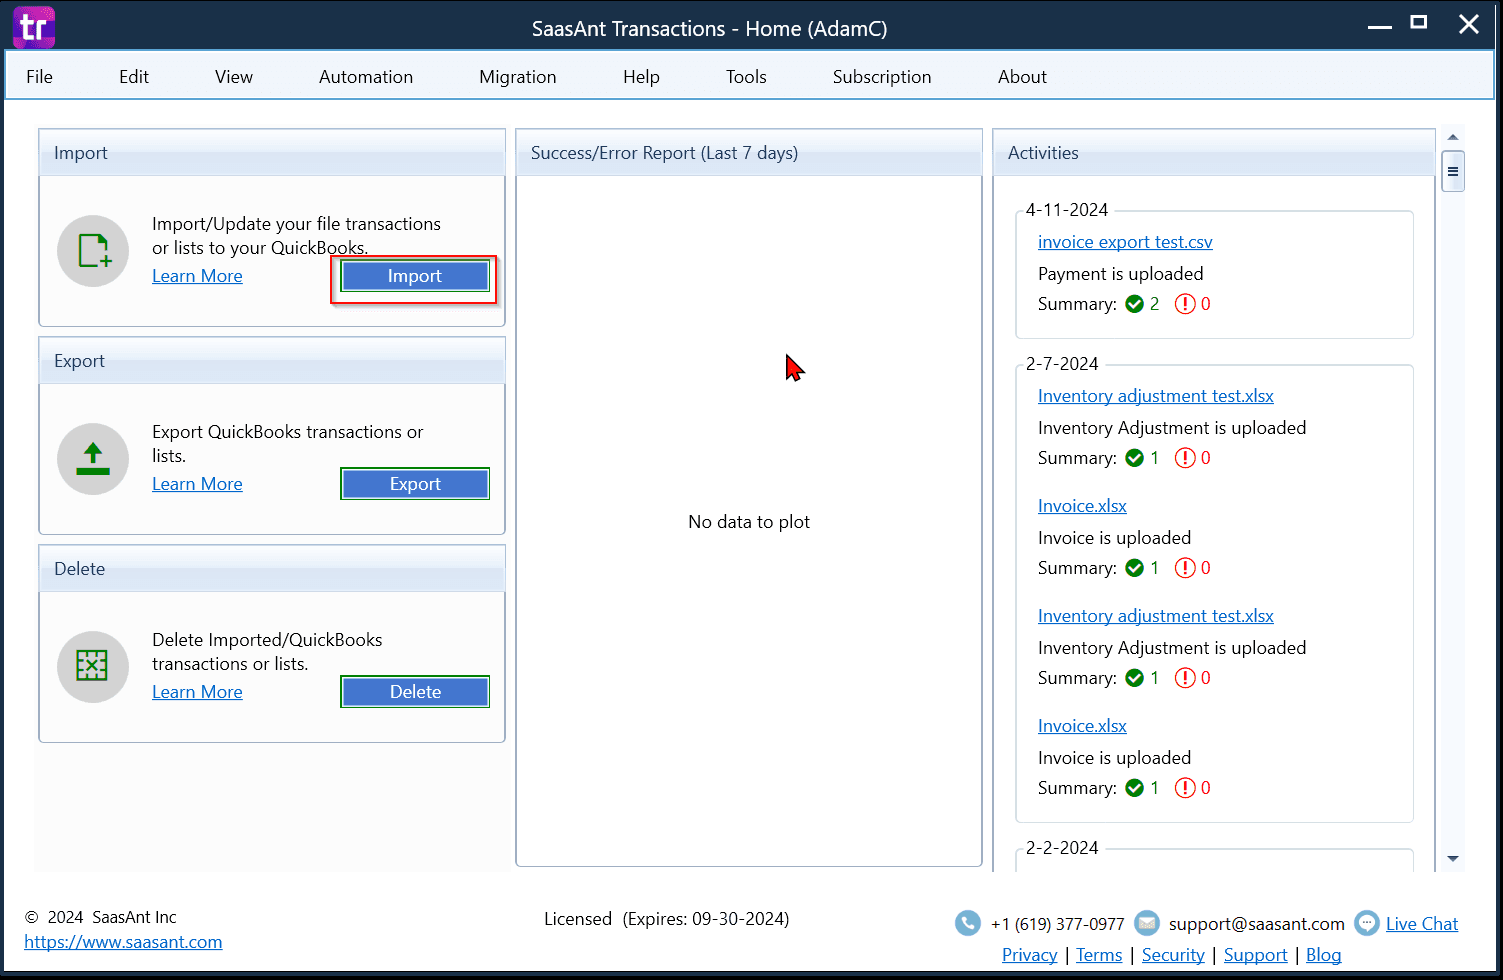This screenshot has width=1503, height=980.
Task: Click the Licensed expiry date text
Action: click(x=666, y=919)
